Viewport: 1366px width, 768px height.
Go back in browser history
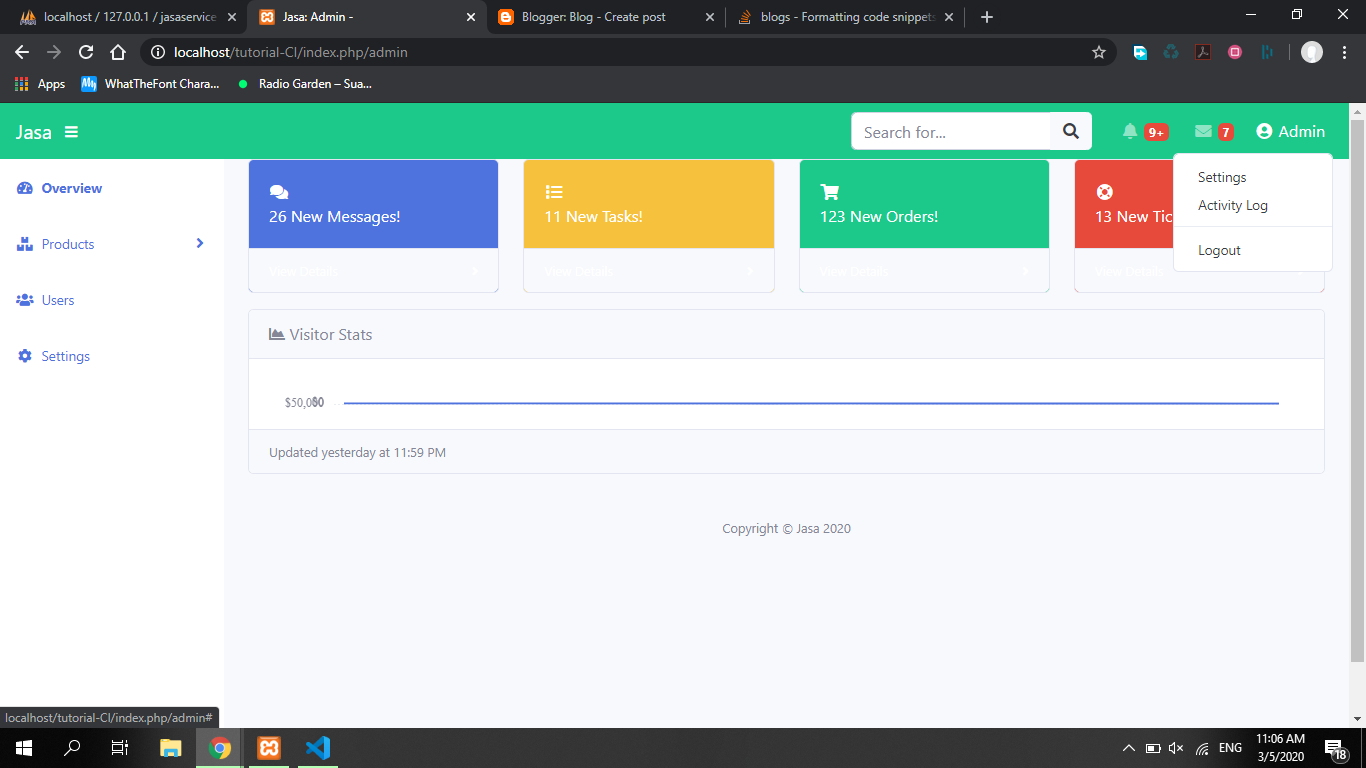22,52
